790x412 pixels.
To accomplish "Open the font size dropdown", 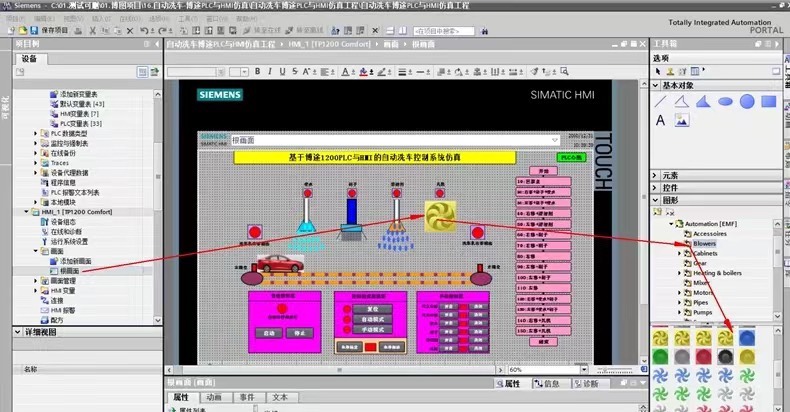I will click(x=244, y=72).
